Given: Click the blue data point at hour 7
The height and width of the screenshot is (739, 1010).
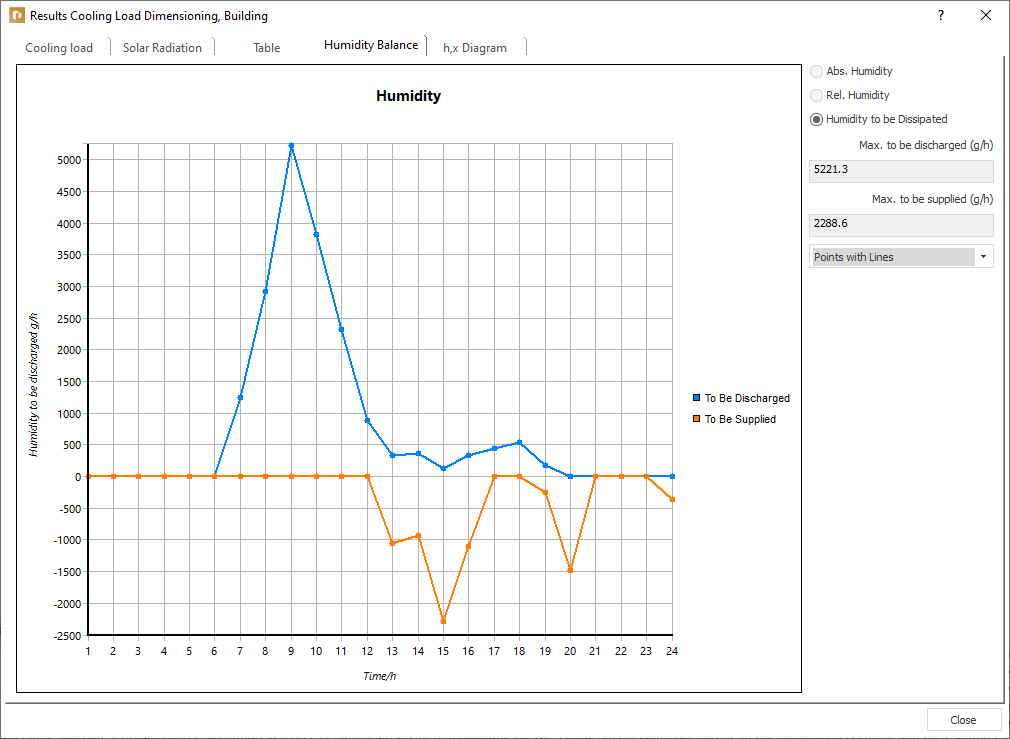Looking at the screenshot, I should coord(240,398).
